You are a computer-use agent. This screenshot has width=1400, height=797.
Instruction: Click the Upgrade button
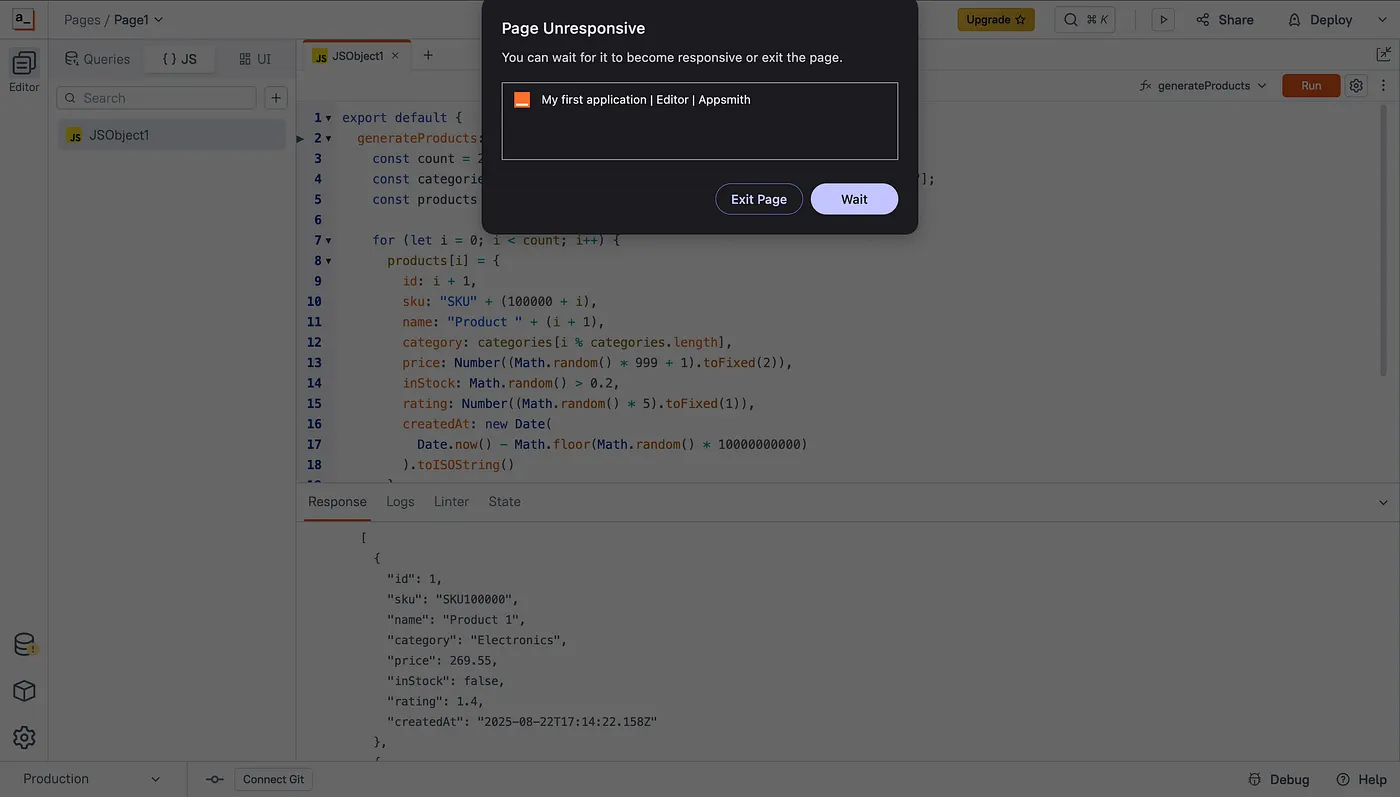coord(996,19)
